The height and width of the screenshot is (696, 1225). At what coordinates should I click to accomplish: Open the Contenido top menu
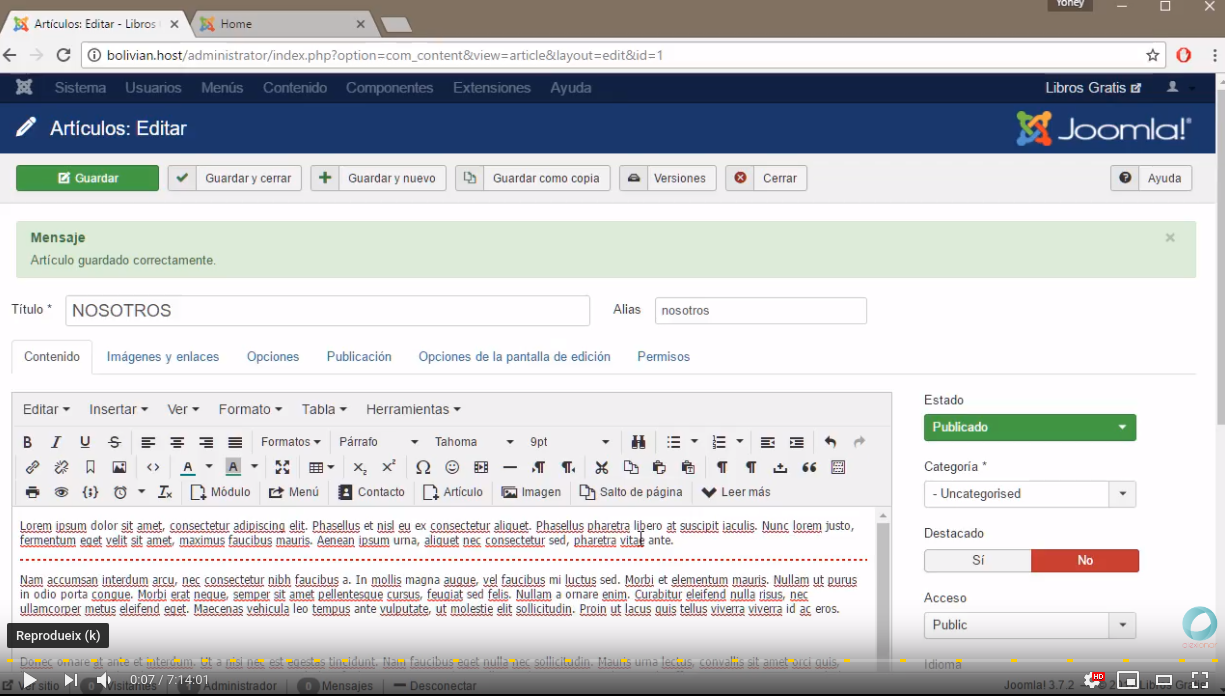tap(295, 88)
